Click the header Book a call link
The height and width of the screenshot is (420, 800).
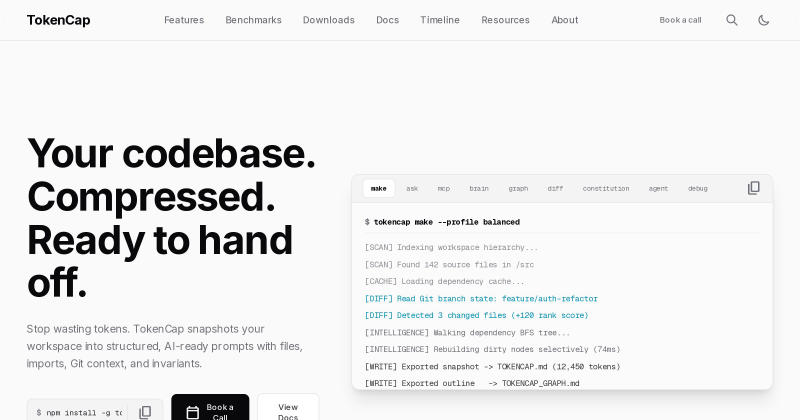point(680,20)
